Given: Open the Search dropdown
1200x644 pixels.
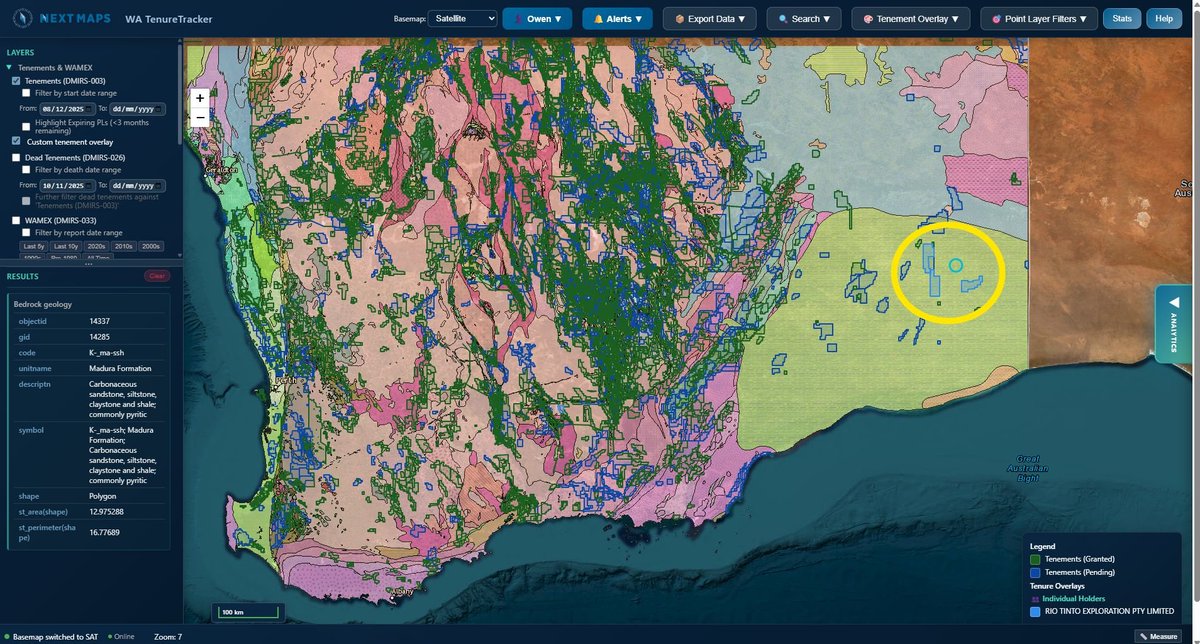Looking at the screenshot, I should coord(804,18).
